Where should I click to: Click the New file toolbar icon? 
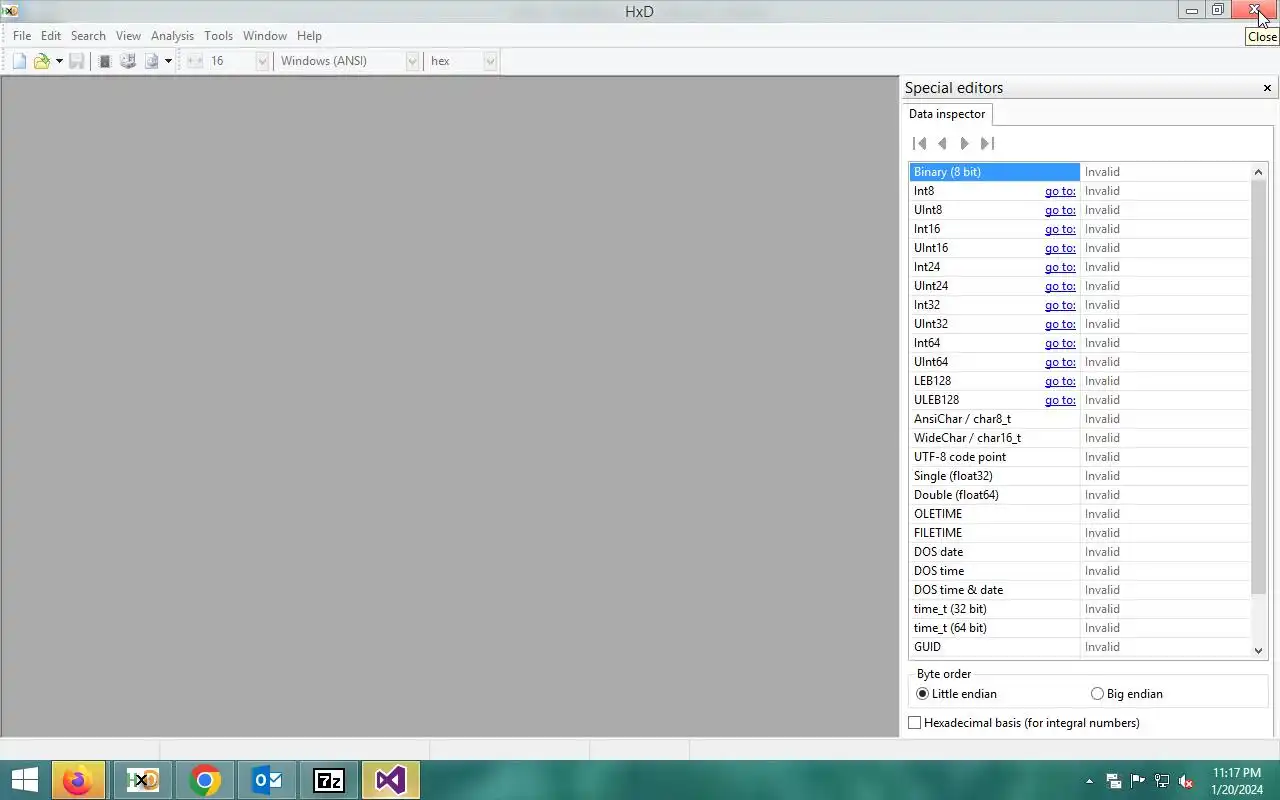click(19, 61)
